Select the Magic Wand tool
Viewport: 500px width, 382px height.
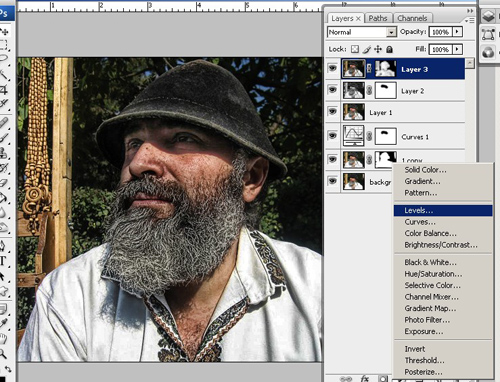(x=4, y=74)
